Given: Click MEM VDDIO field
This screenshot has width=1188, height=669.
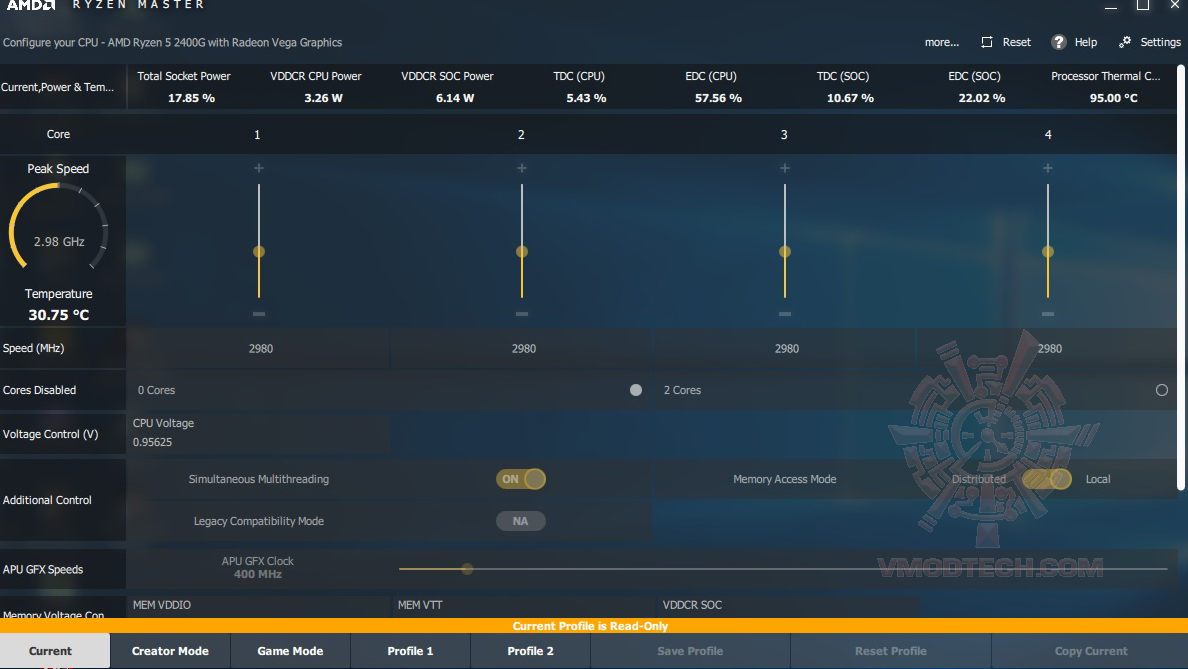Looking at the screenshot, I should tap(258, 606).
